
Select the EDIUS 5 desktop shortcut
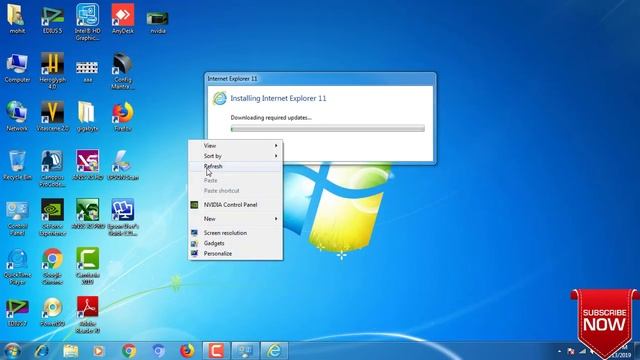tap(52, 18)
